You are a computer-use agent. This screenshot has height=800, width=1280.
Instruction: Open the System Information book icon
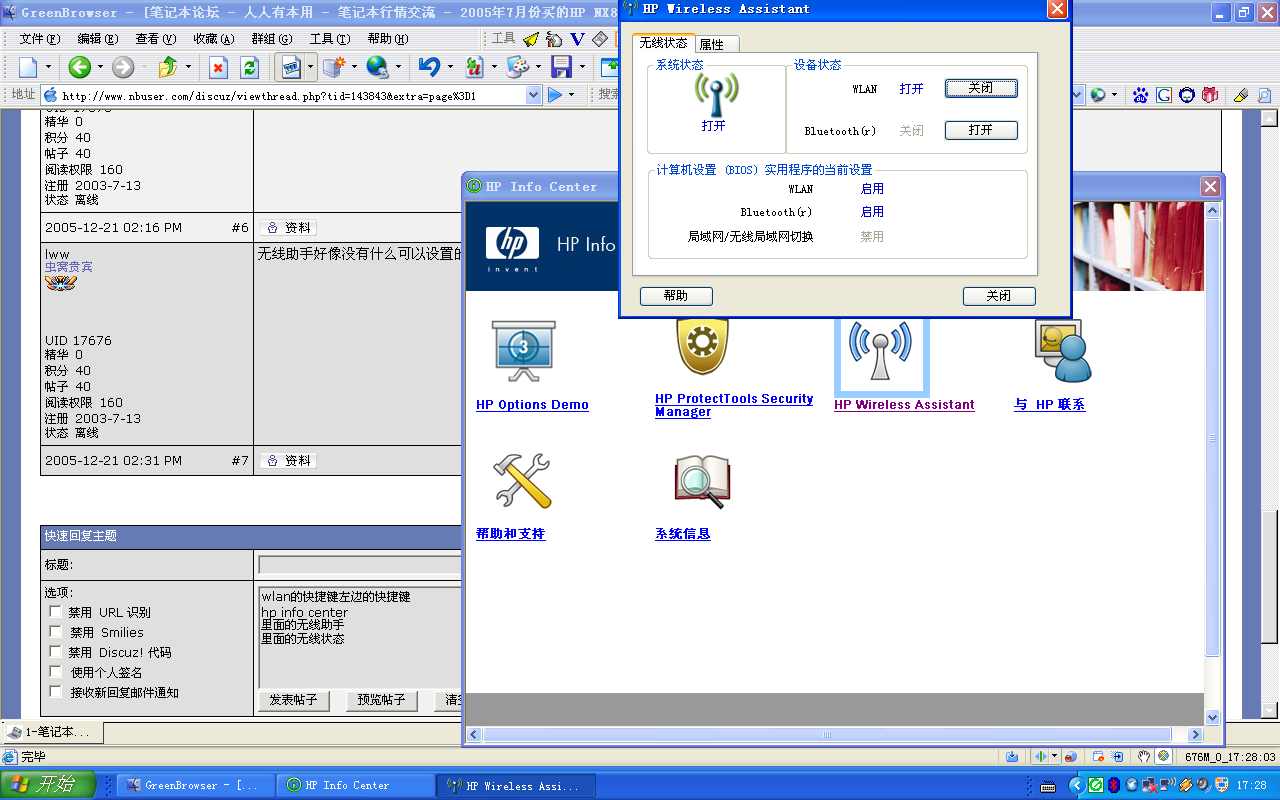click(702, 481)
